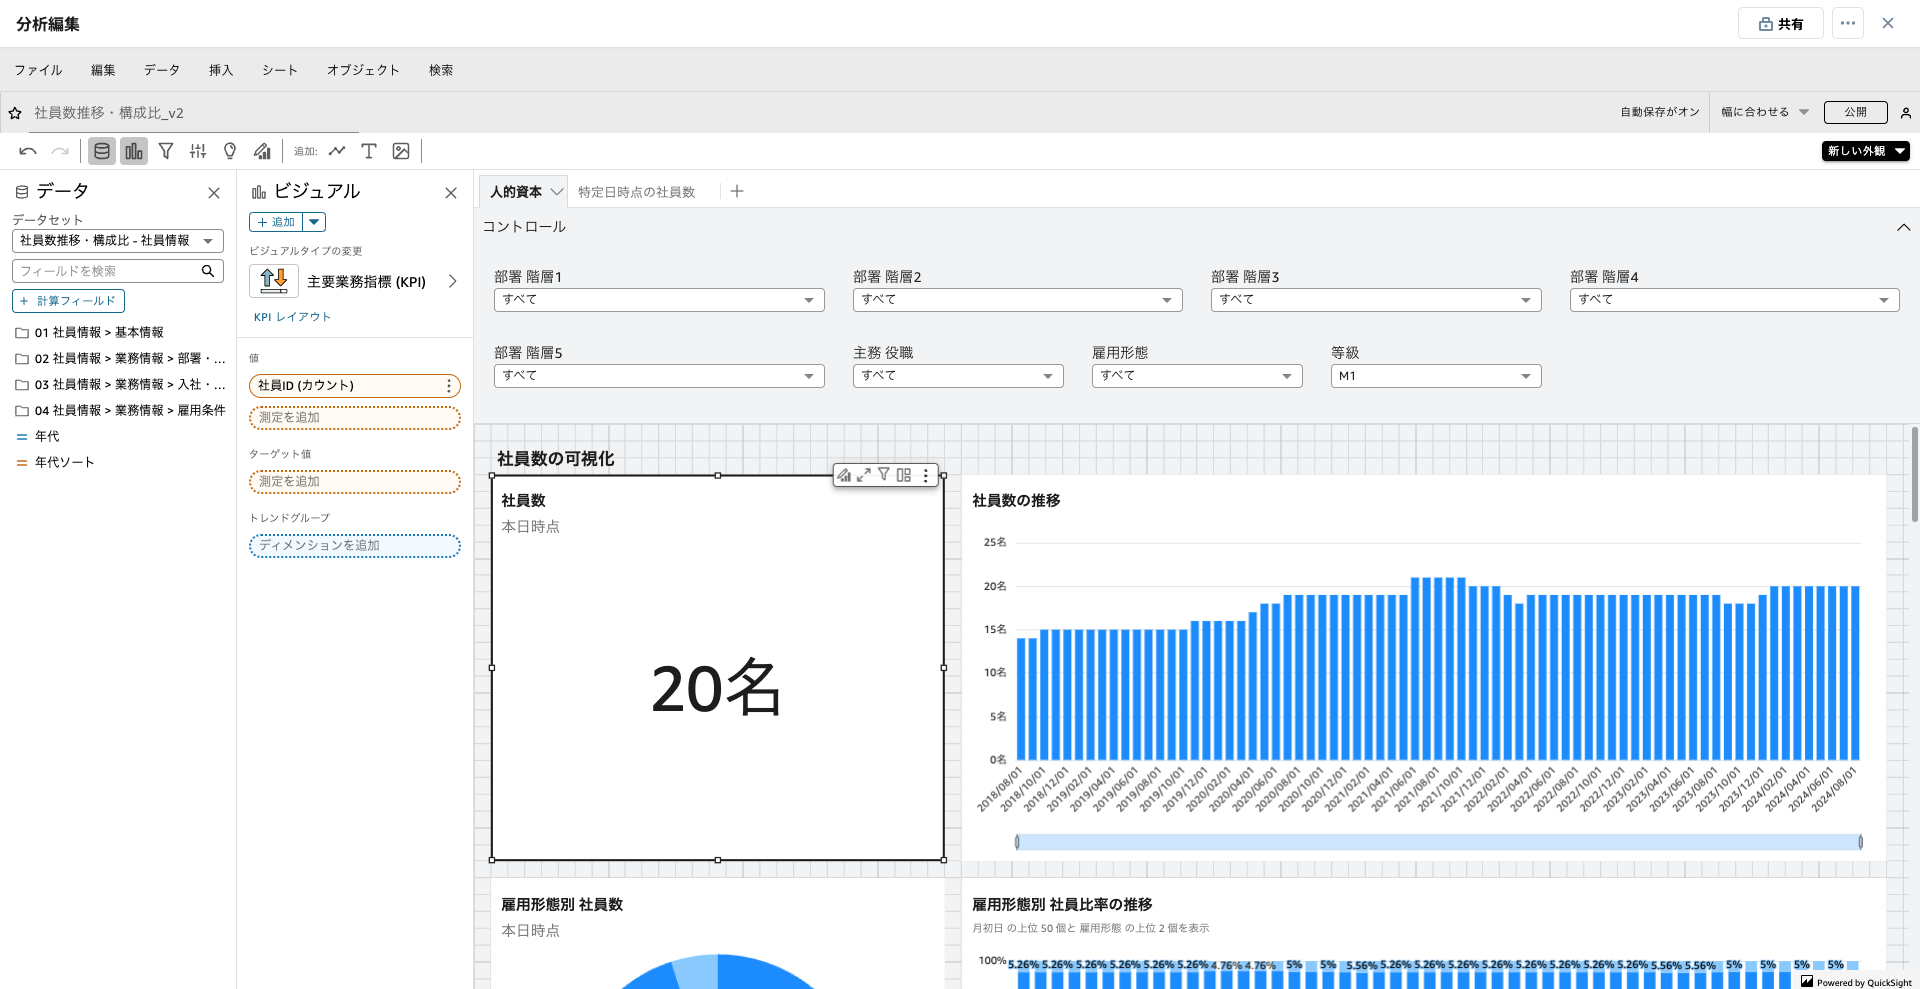
Task: Add a line chart visual from toolbar
Action: [337, 151]
